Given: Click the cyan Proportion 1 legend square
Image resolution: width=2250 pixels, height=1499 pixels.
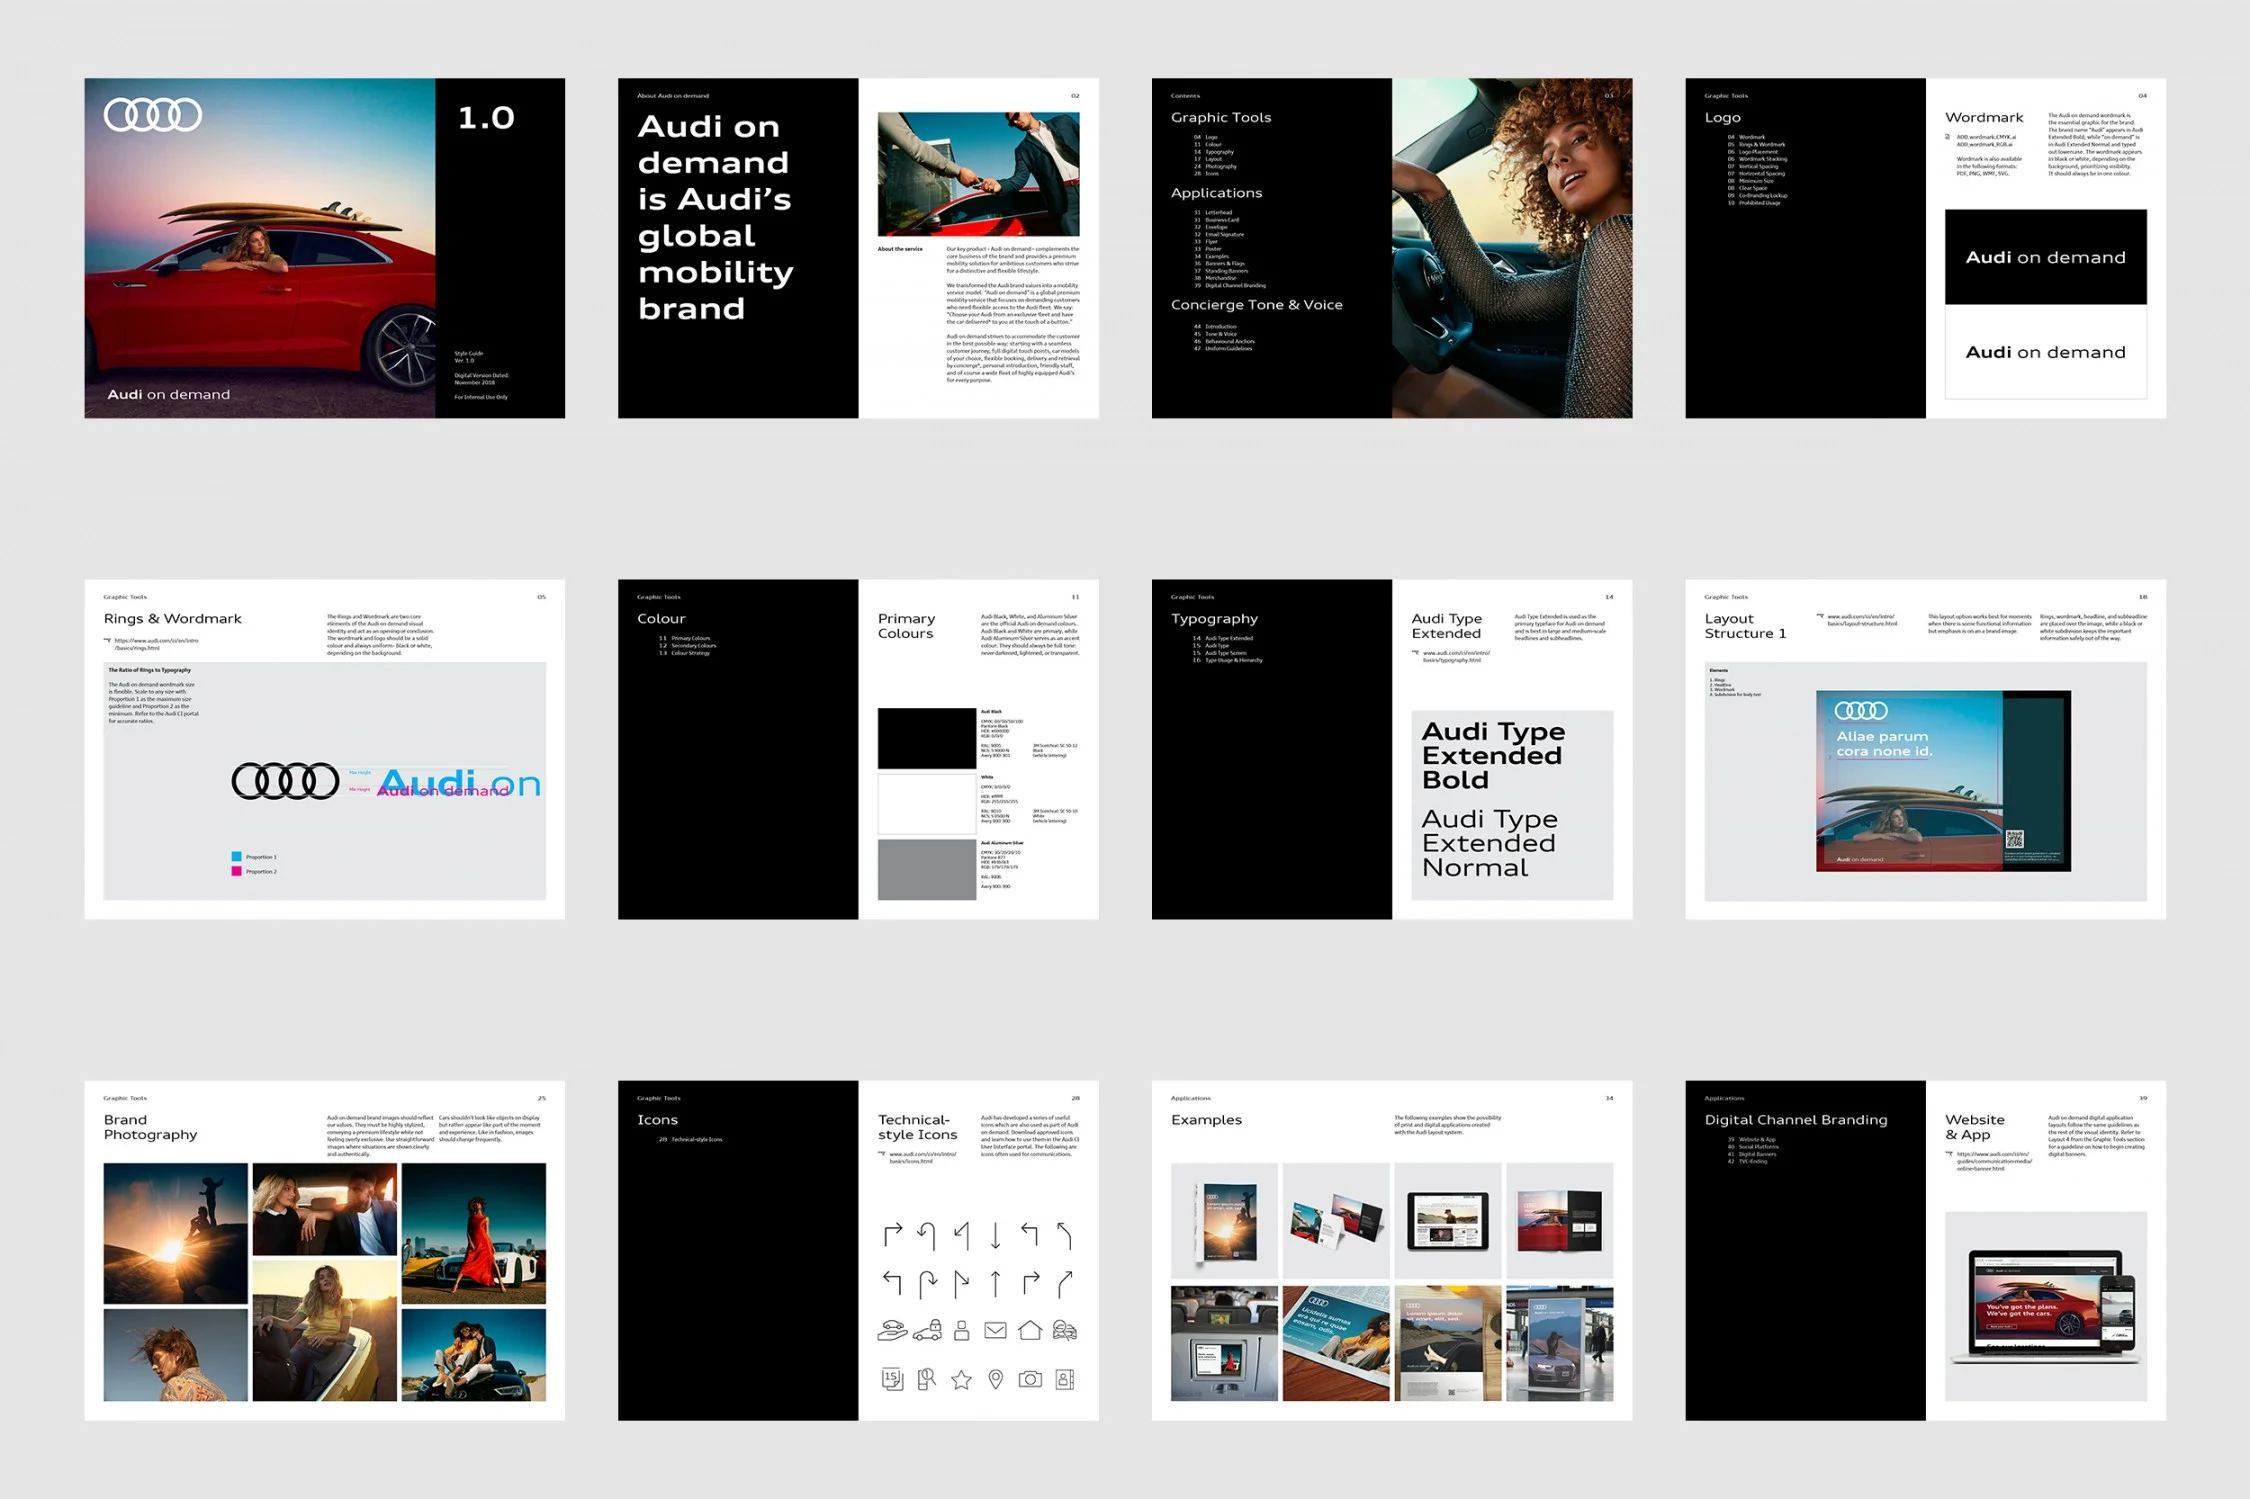Looking at the screenshot, I should point(236,857).
